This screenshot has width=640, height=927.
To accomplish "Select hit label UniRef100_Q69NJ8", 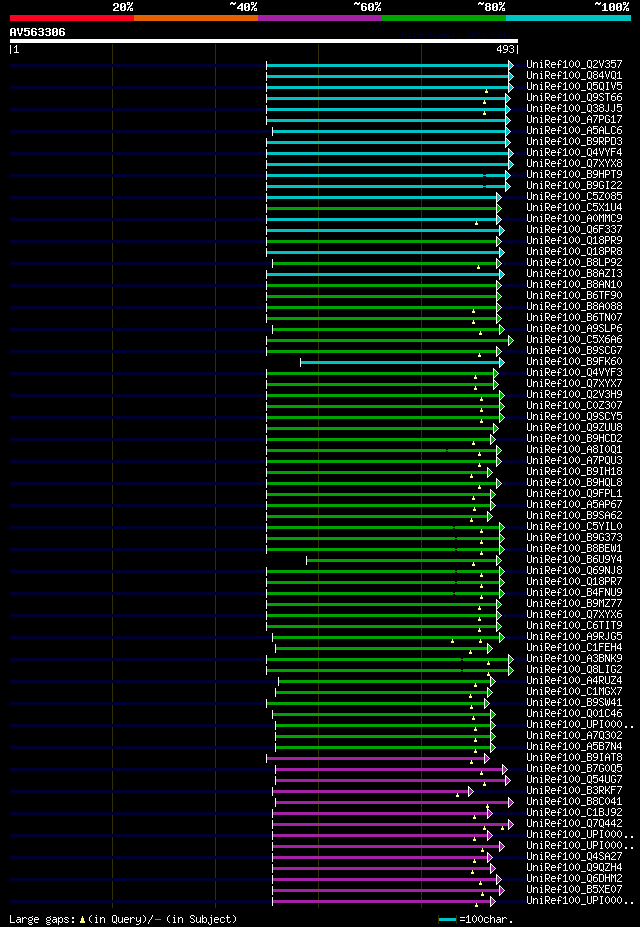I will click(574, 571).
